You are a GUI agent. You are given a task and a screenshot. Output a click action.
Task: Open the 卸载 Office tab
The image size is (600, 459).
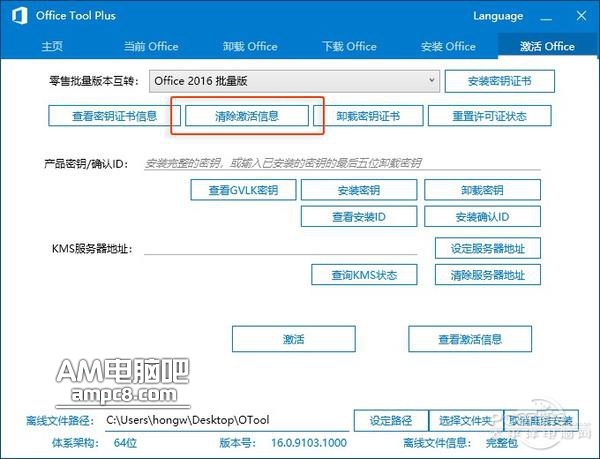(x=250, y=46)
